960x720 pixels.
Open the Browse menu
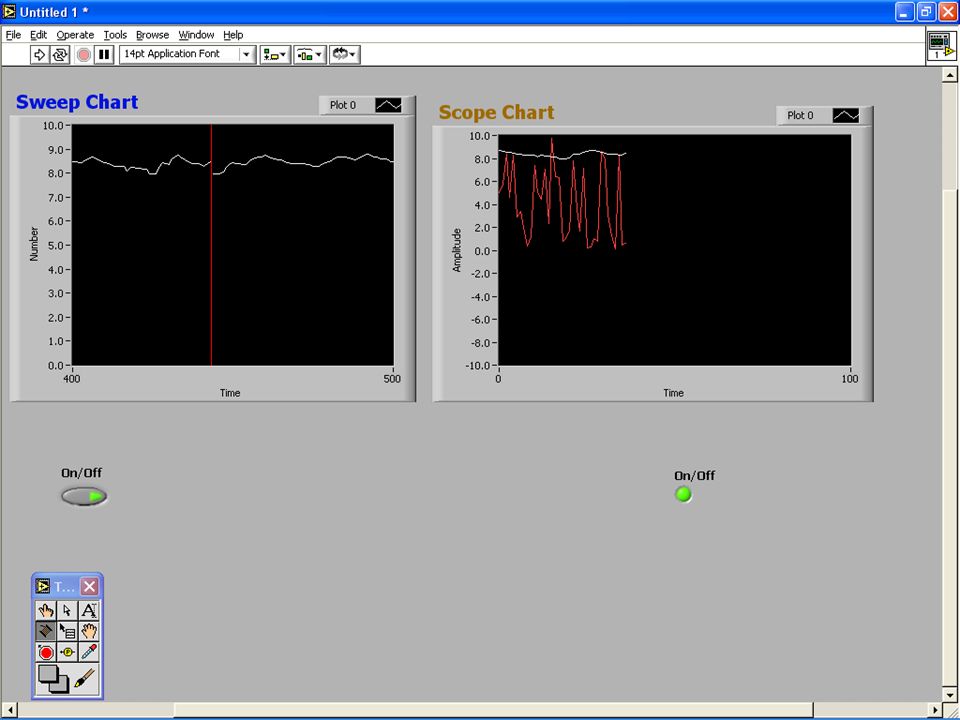tap(152, 35)
